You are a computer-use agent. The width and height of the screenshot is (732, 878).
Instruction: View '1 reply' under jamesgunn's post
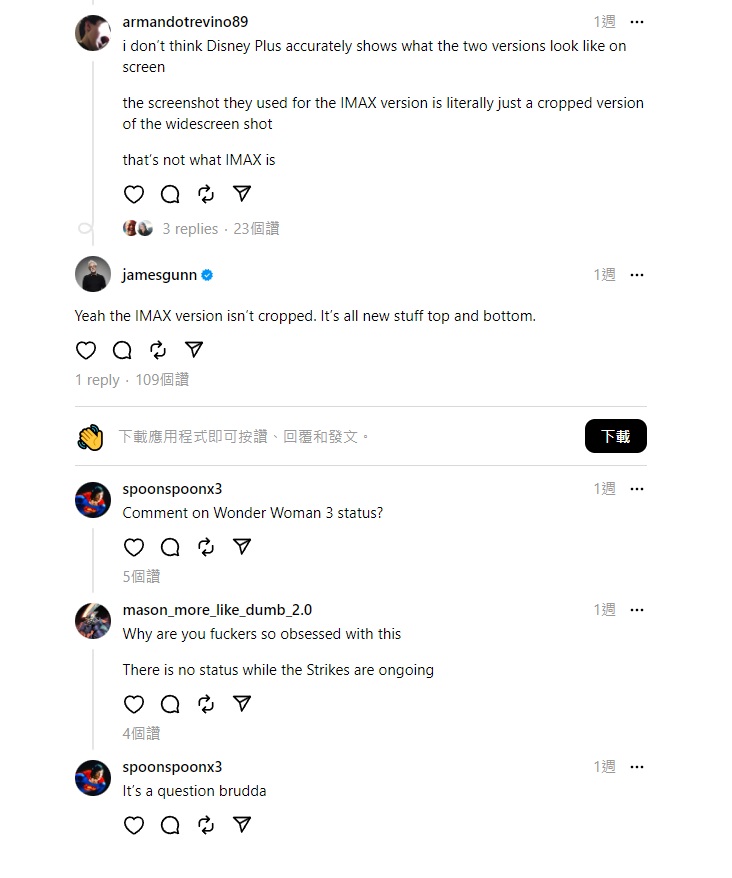pos(97,380)
